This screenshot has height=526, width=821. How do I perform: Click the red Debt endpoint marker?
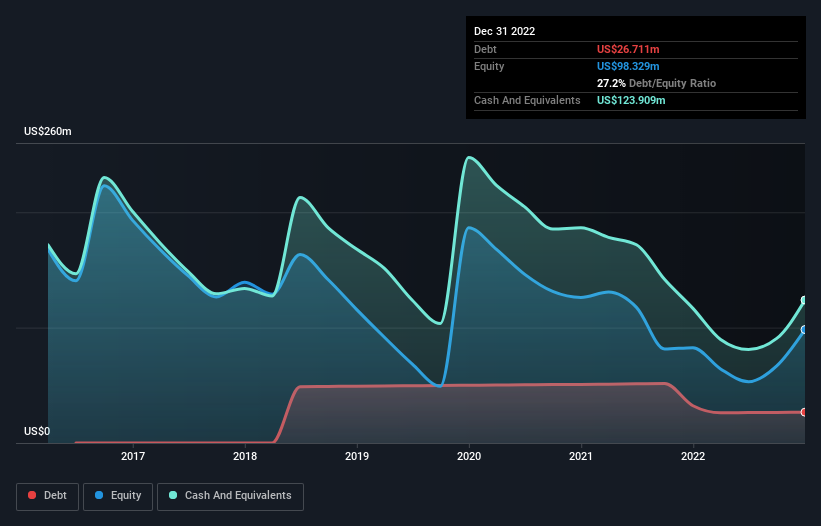(804, 412)
